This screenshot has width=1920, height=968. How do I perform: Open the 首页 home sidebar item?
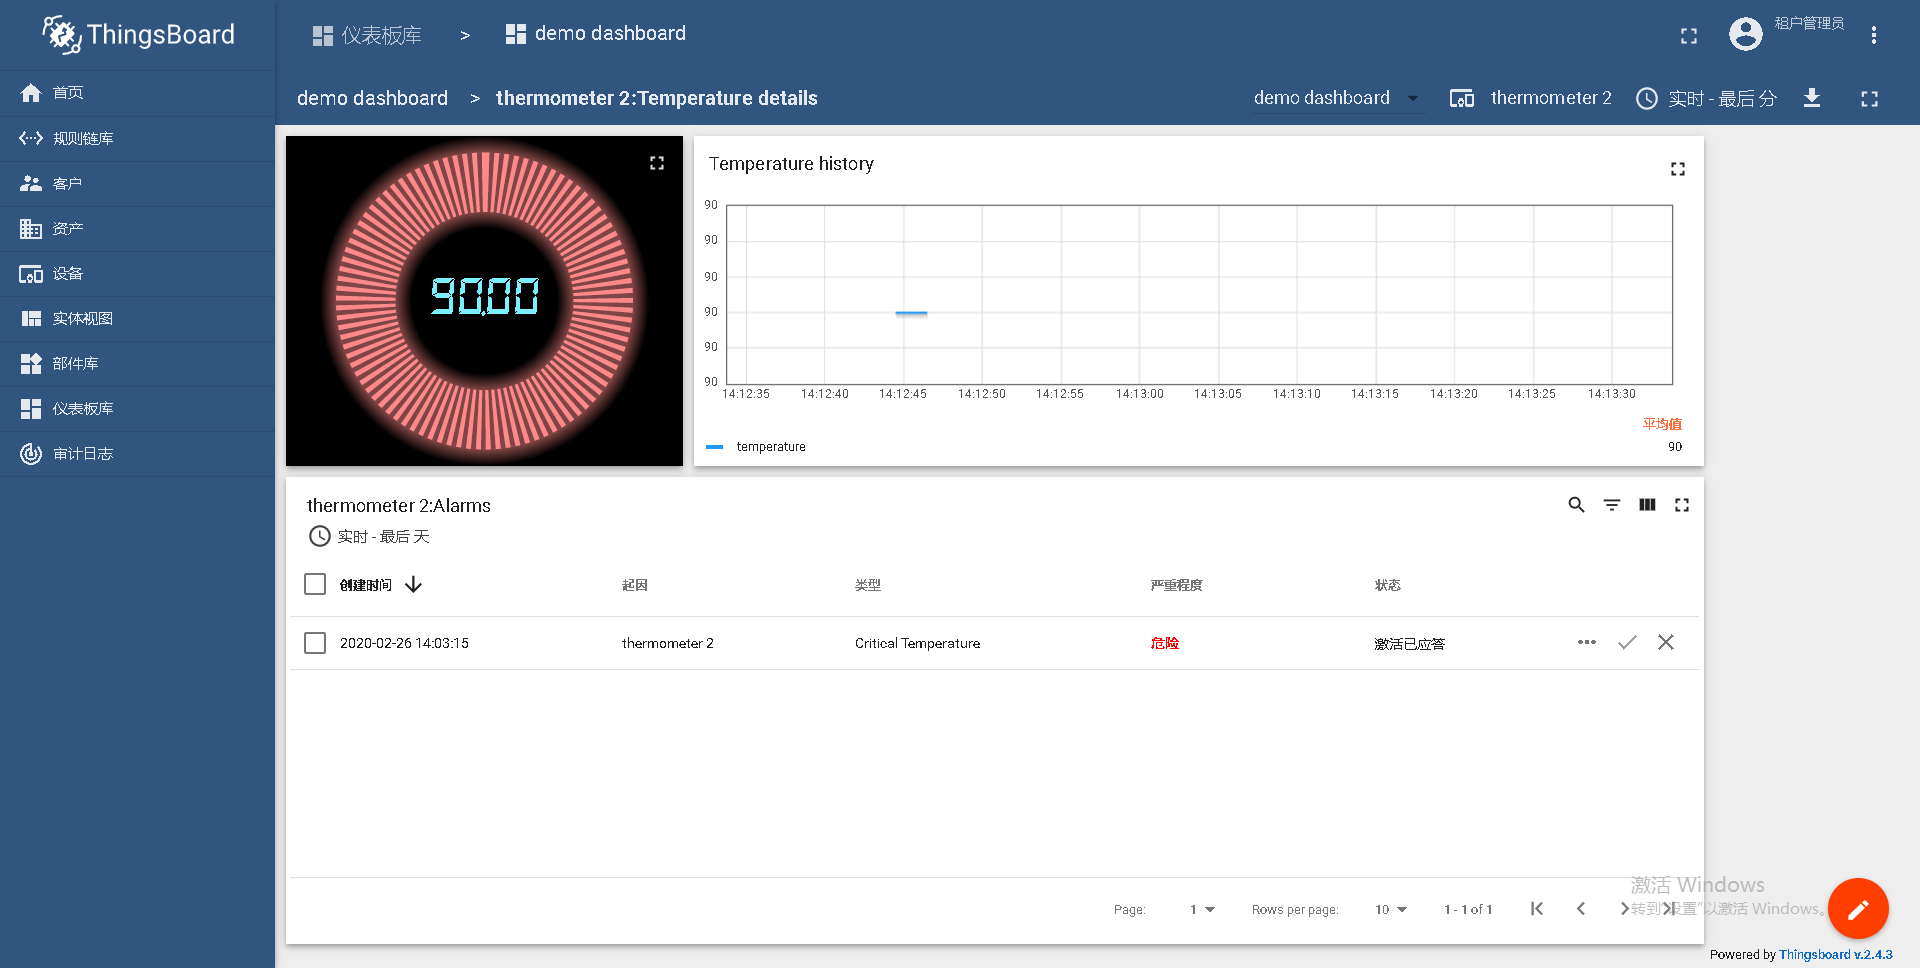tap(137, 93)
